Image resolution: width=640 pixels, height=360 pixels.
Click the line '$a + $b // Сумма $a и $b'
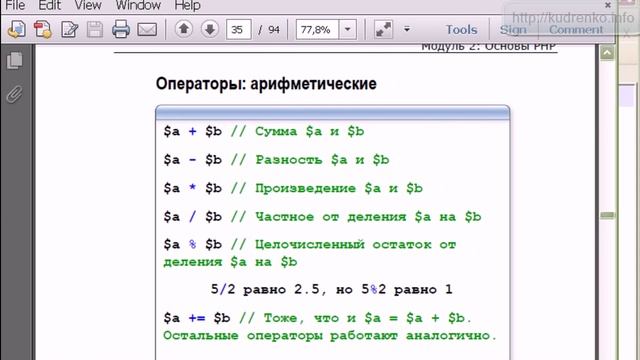264,131
